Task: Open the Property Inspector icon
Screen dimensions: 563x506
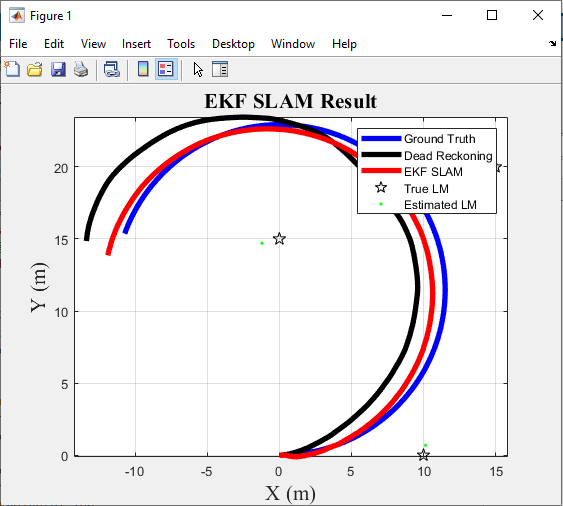Action: coord(220,69)
